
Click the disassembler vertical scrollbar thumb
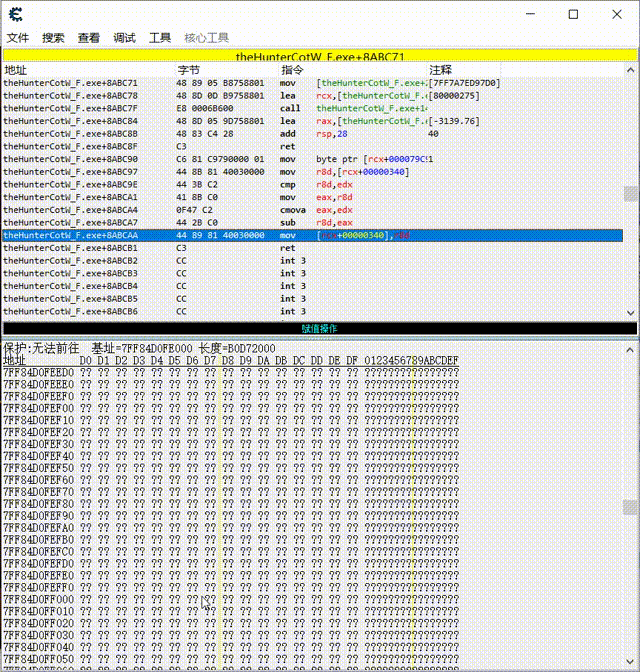[630, 194]
